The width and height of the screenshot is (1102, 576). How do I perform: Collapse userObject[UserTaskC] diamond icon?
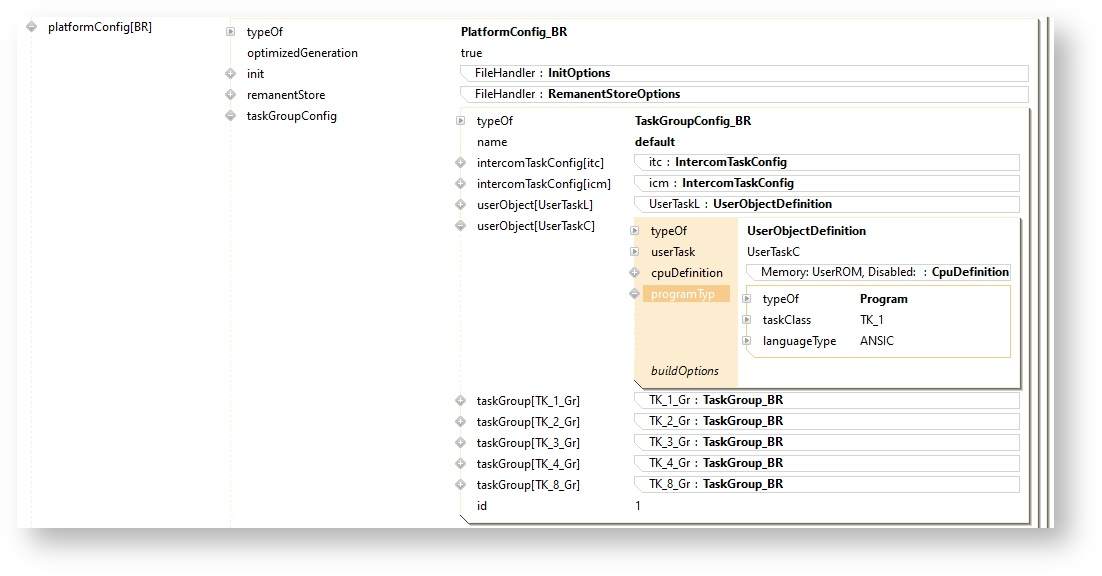(461, 226)
